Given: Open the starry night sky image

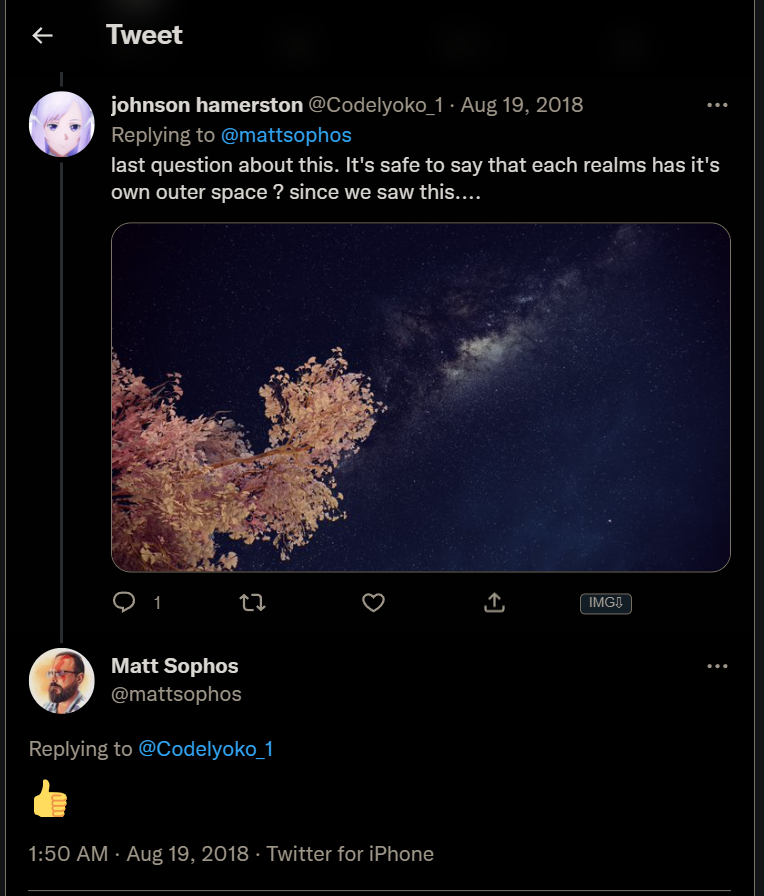Looking at the screenshot, I should [420, 397].
